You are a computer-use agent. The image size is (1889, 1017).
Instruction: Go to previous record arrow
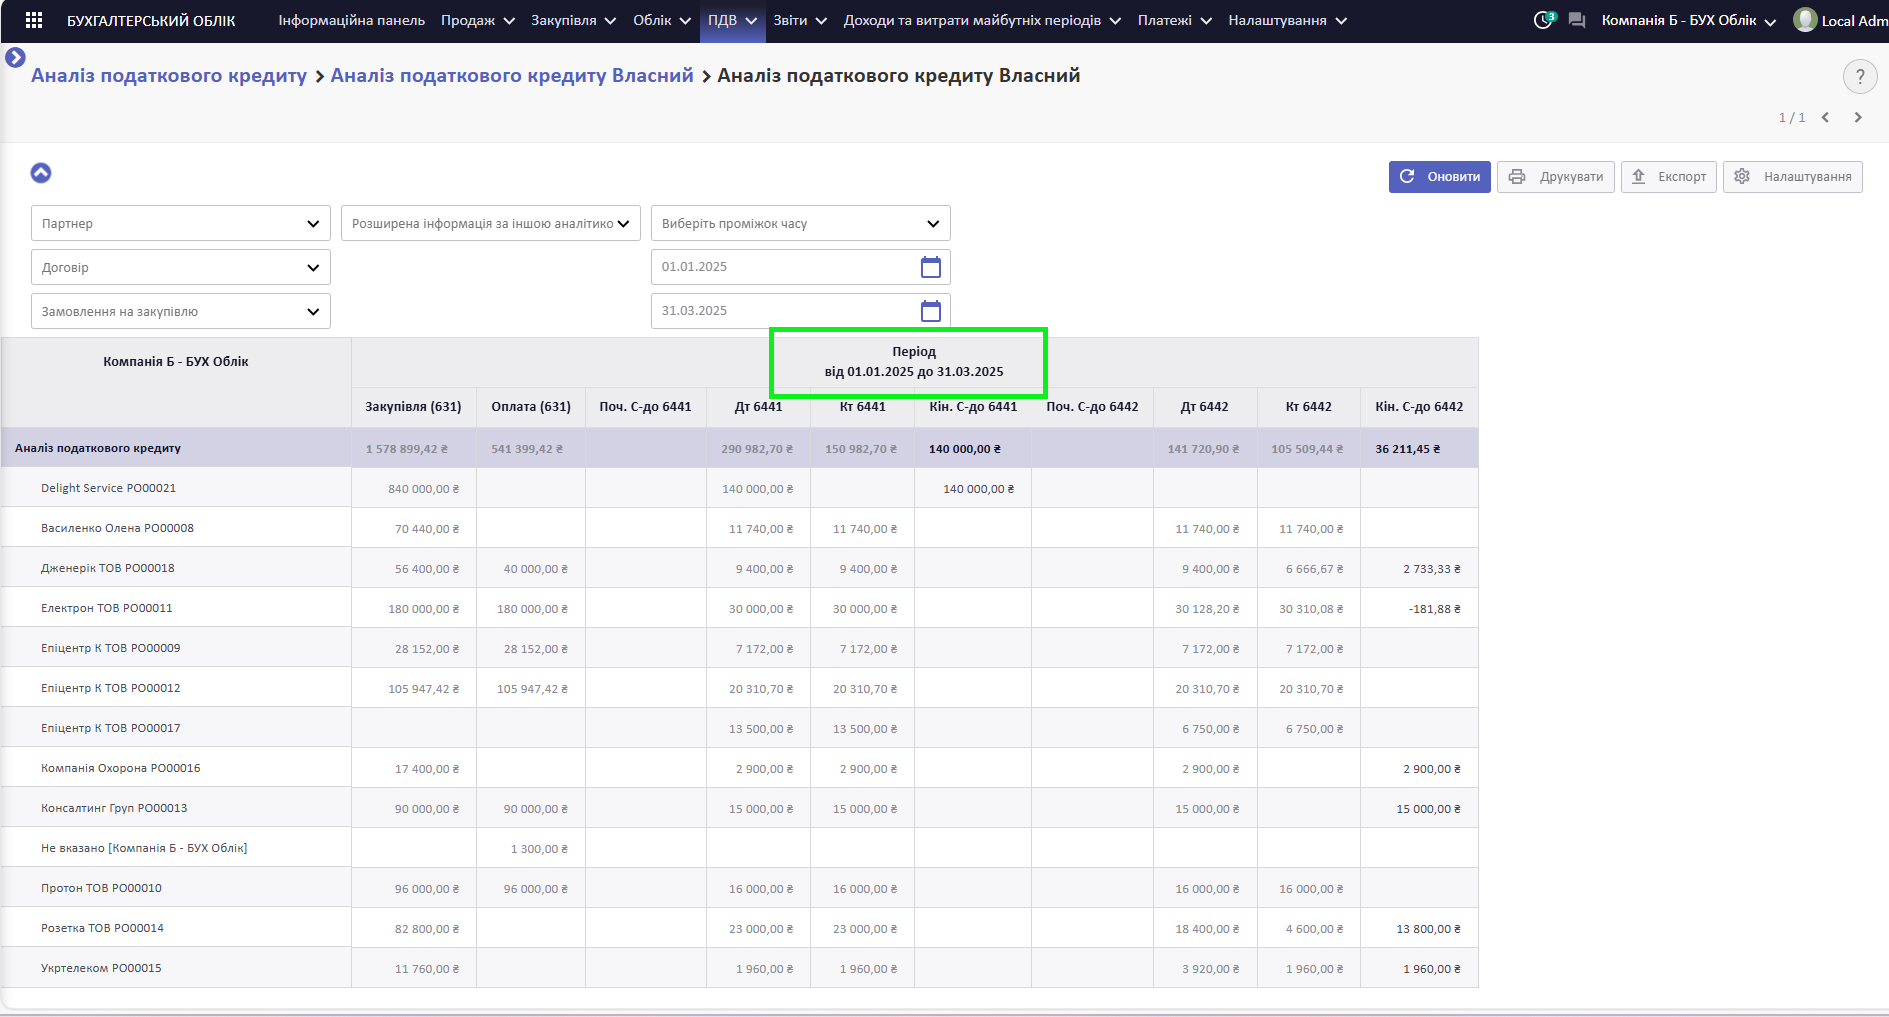(1825, 117)
